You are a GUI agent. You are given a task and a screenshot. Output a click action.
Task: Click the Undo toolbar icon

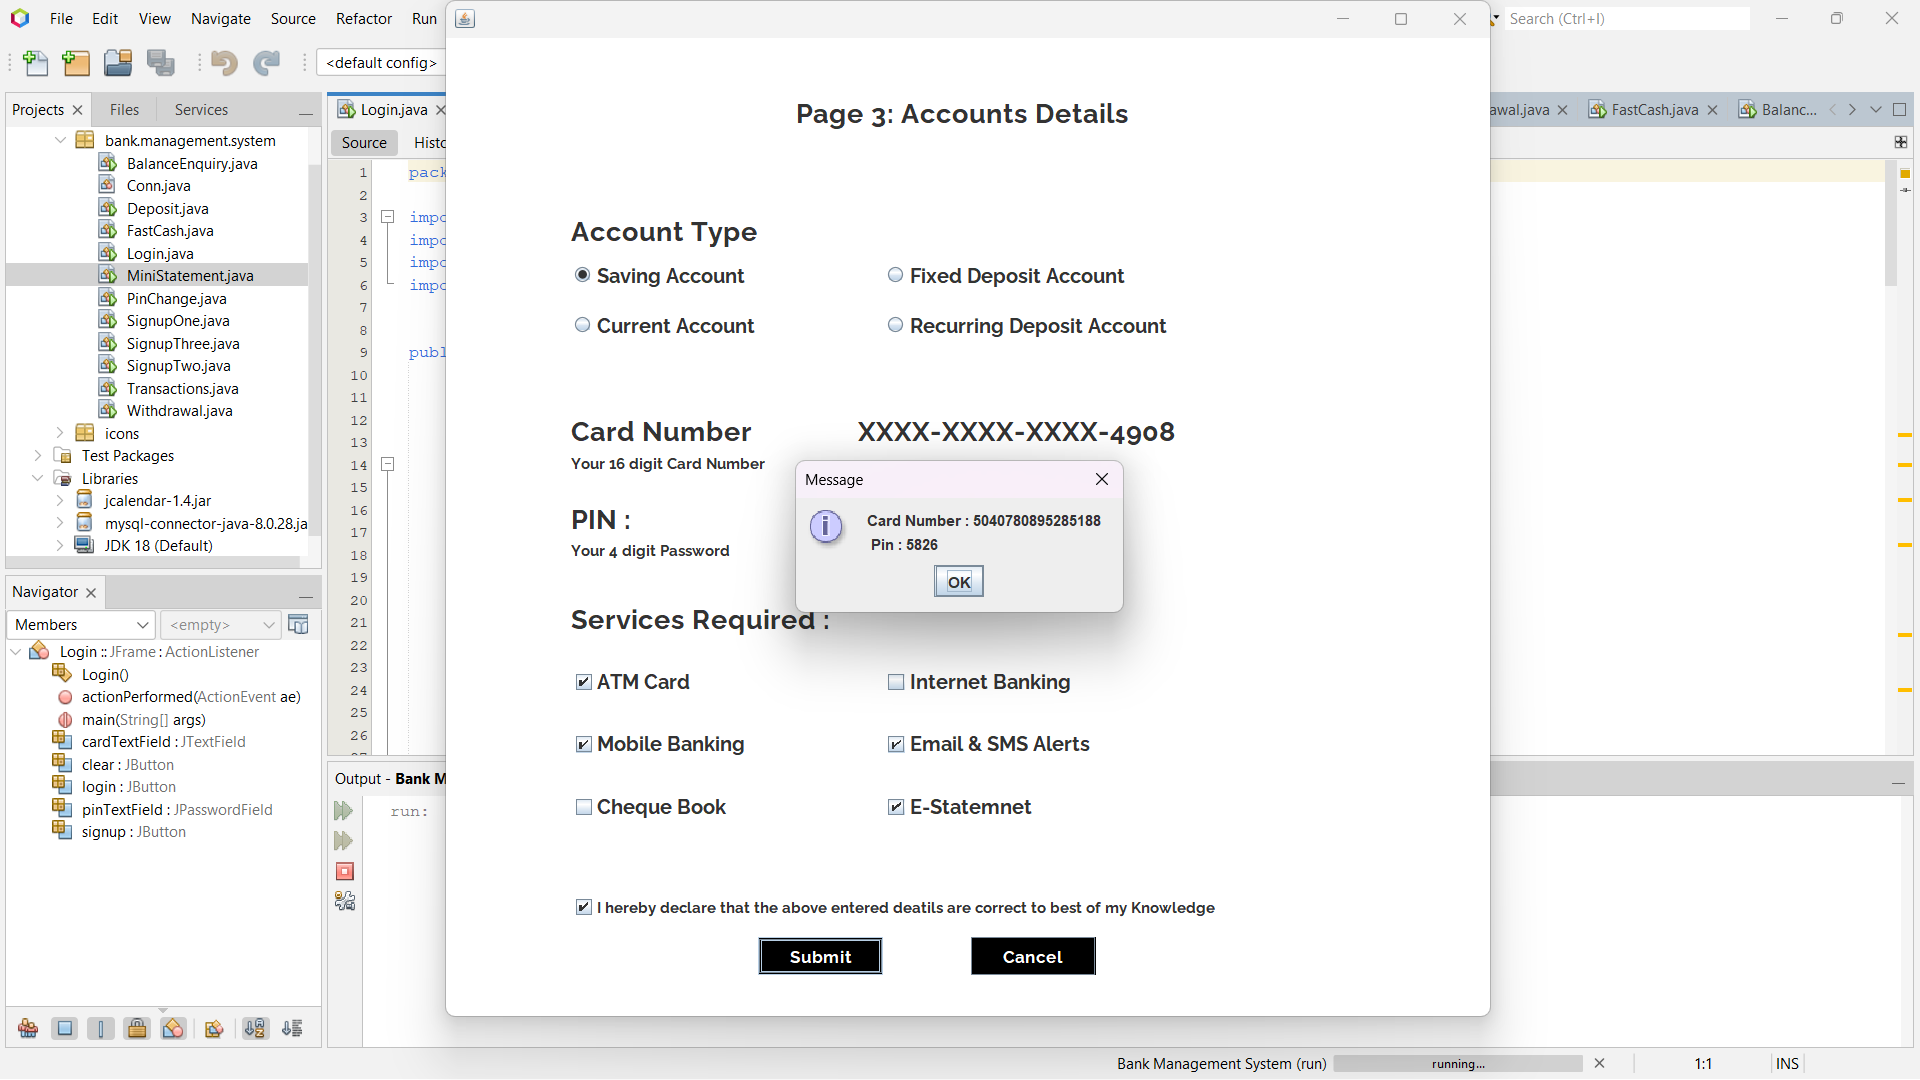coord(224,63)
